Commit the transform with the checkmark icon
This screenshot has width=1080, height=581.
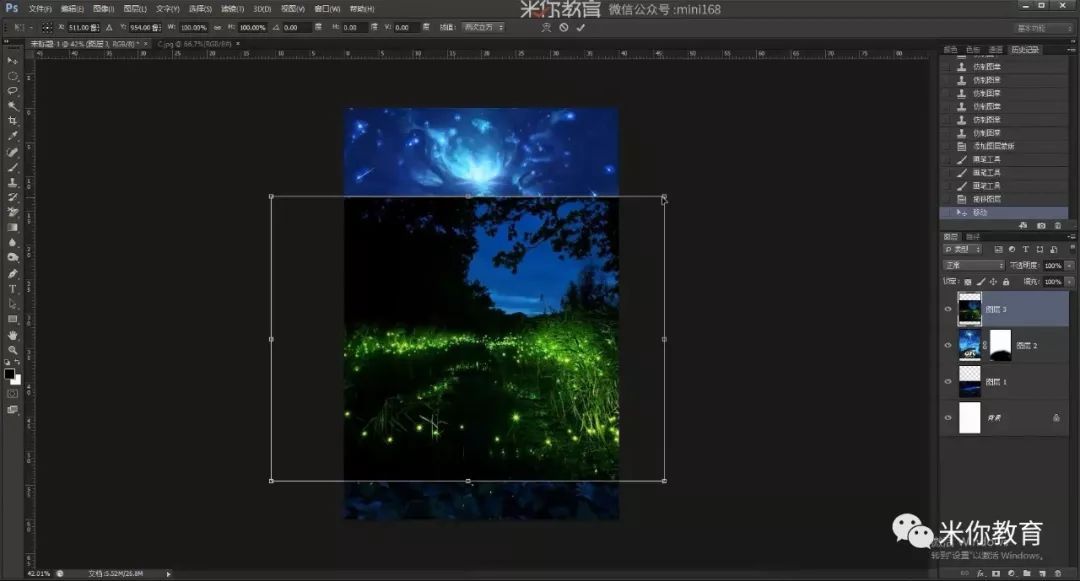tap(581, 28)
